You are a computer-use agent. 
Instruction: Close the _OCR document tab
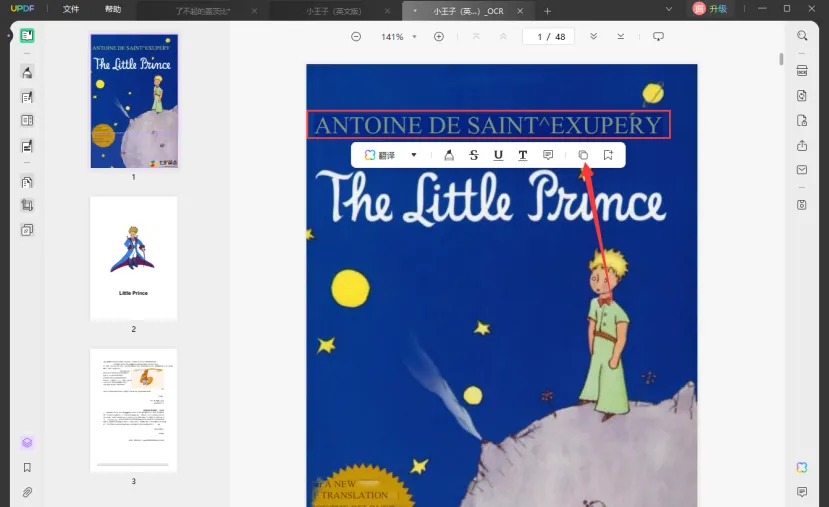(x=520, y=11)
